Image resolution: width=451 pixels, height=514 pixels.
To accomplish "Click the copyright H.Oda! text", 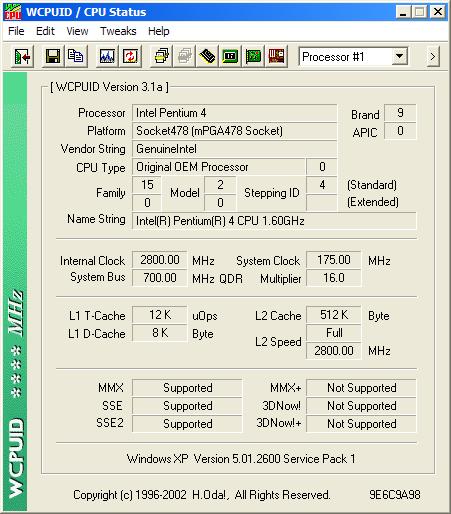I will tap(202, 495).
